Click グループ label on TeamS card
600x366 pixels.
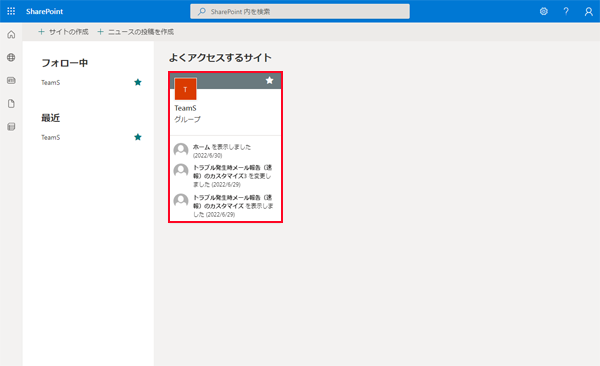tap(188, 119)
